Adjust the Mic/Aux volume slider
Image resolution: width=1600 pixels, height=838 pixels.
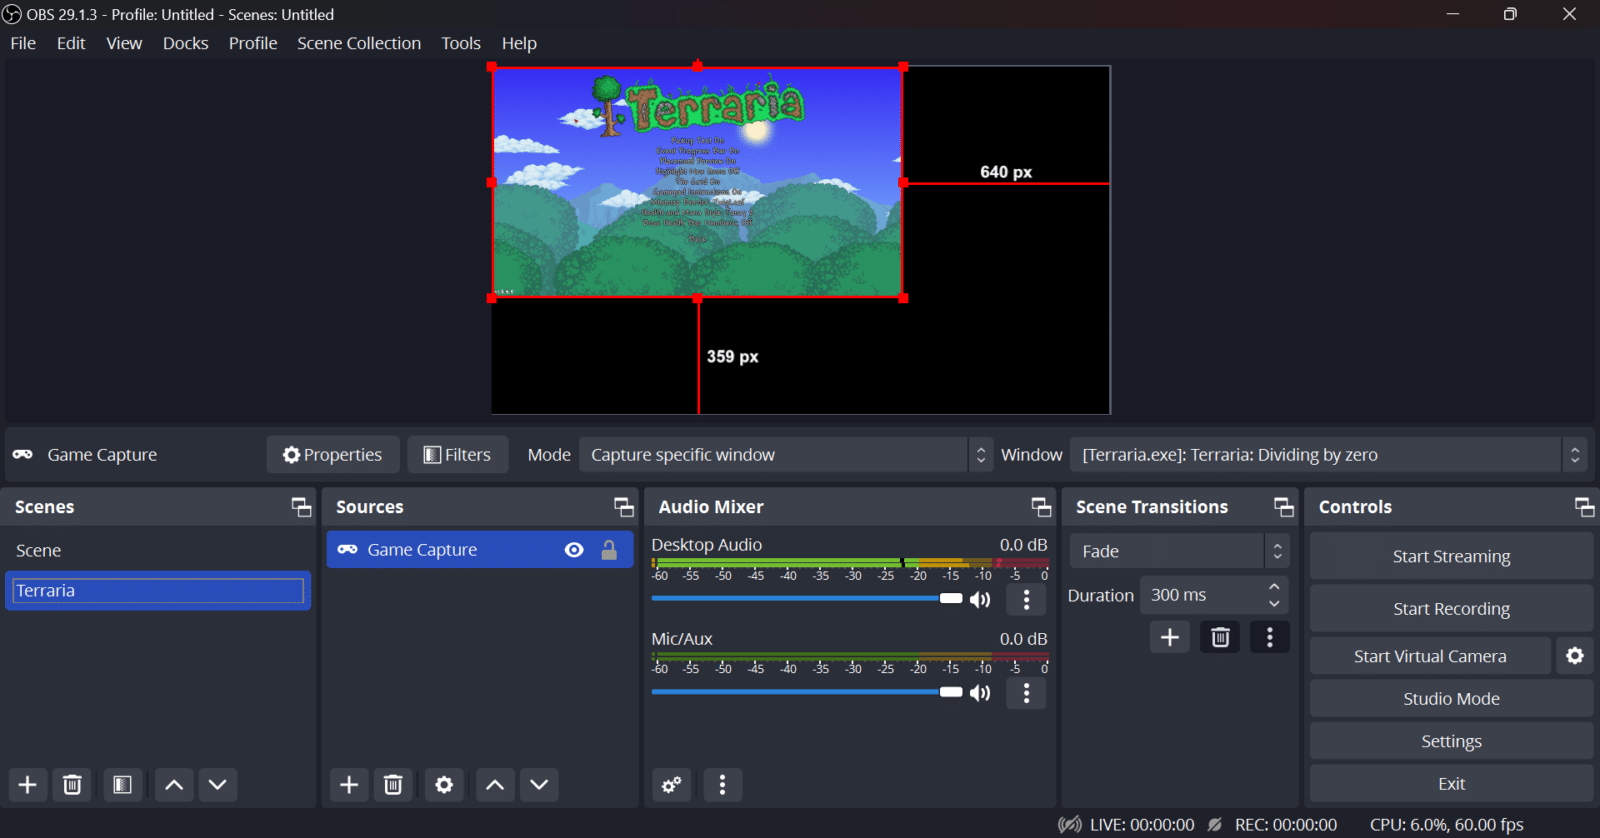806,692
